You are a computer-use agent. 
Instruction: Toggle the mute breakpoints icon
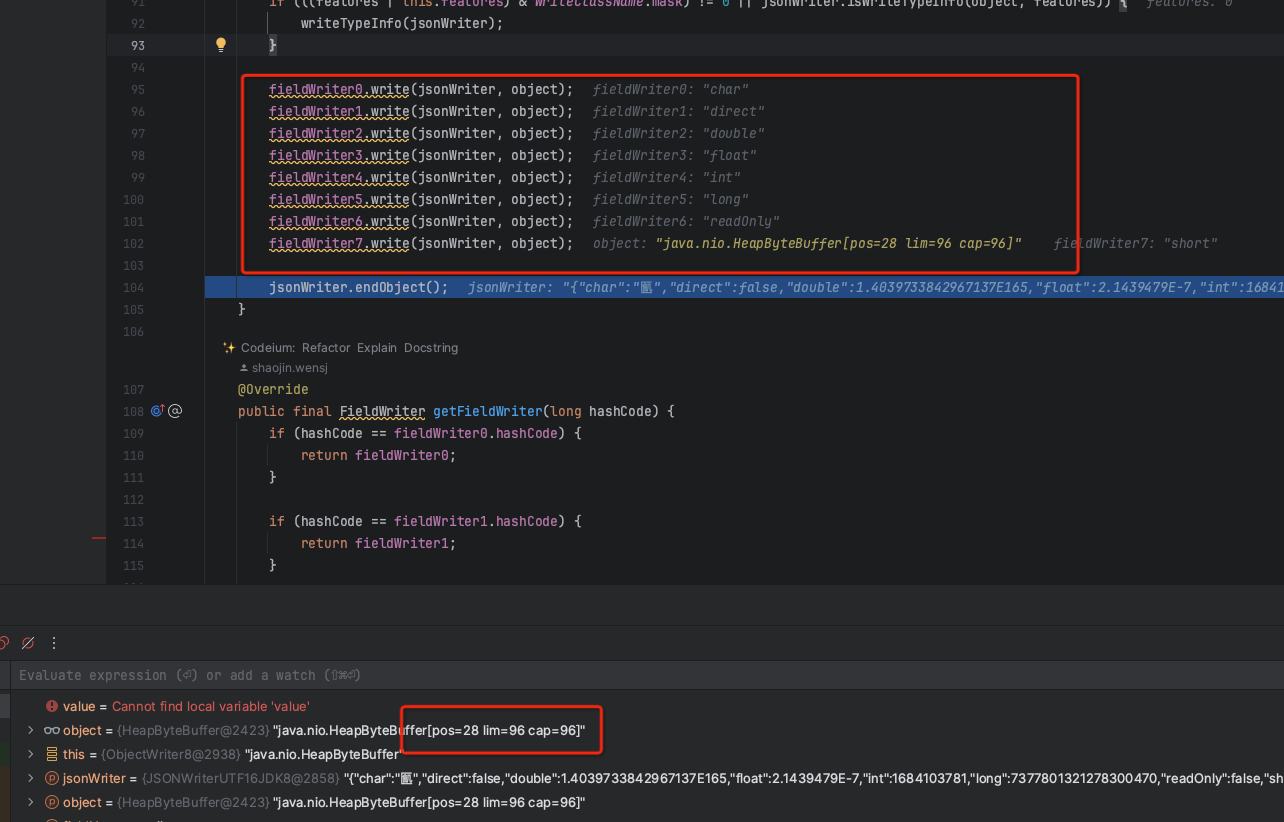(x=27, y=643)
